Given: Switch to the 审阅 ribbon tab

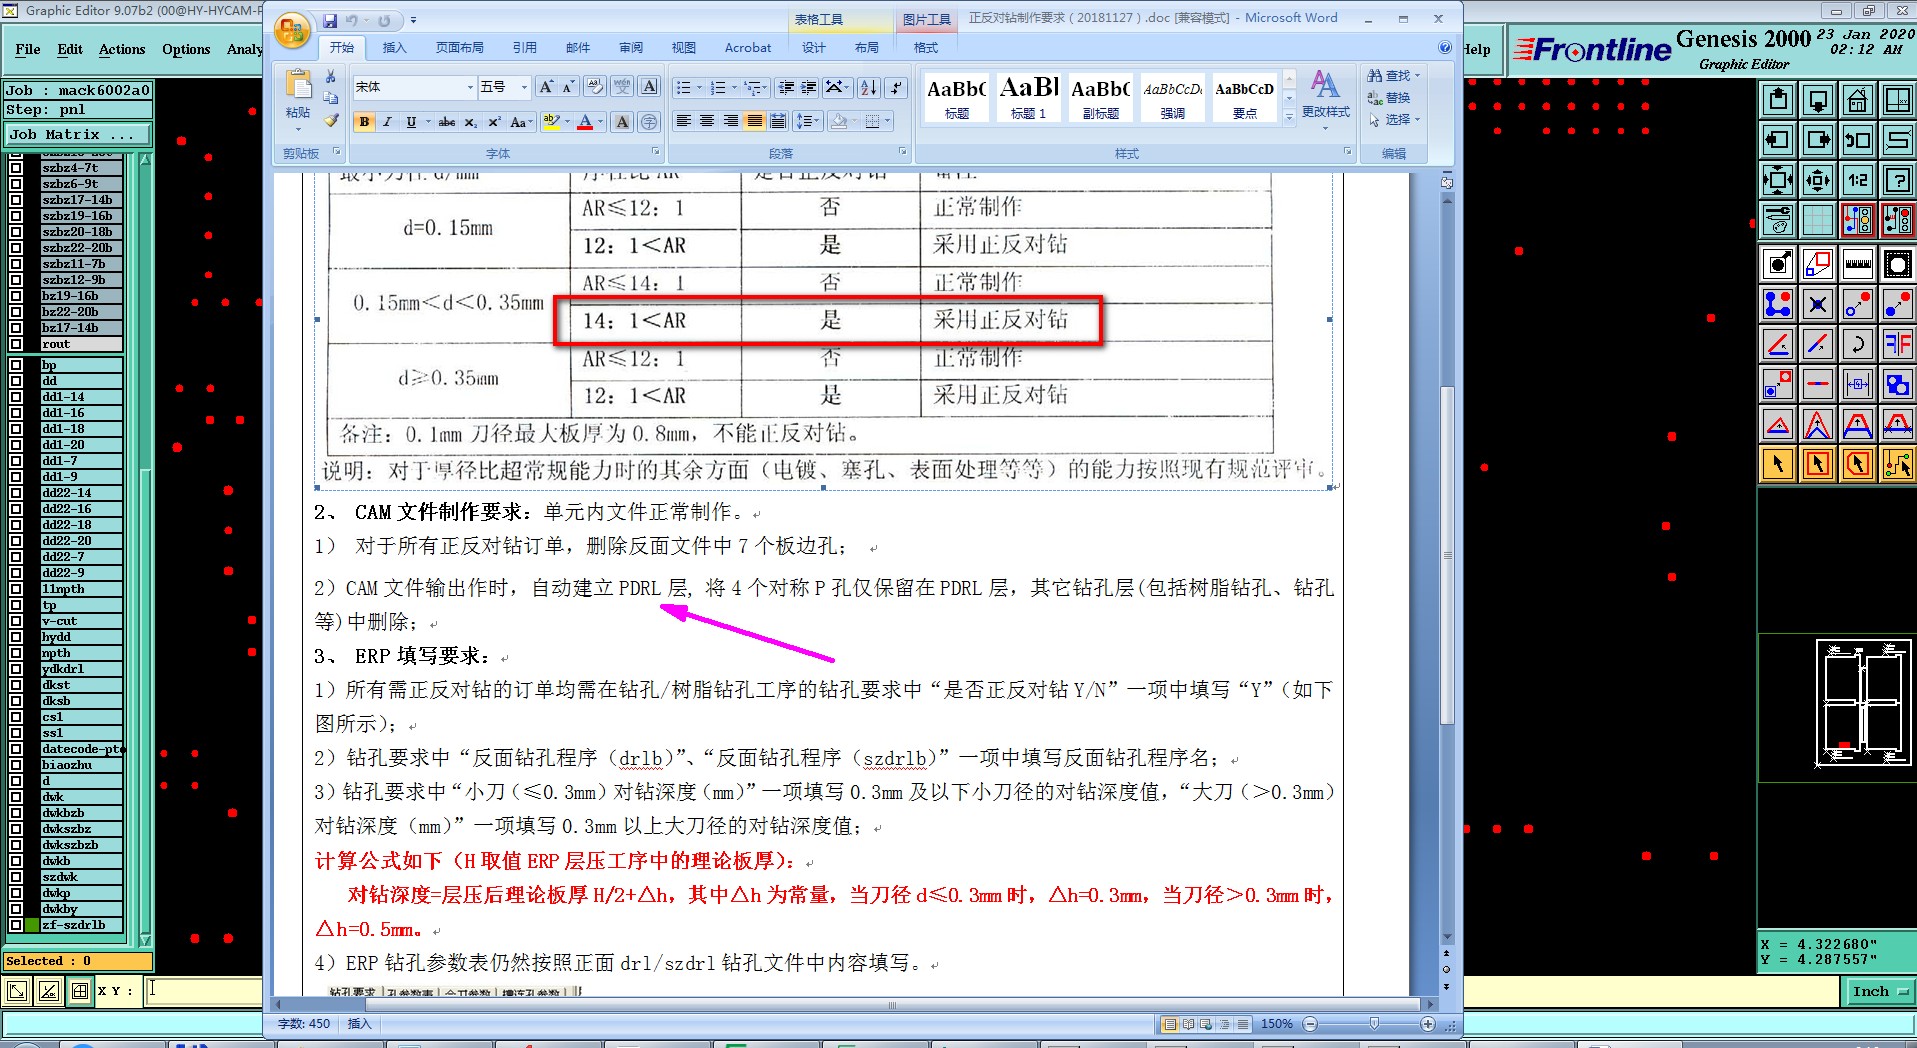Looking at the screenshot, I should [x=630, y=48].
